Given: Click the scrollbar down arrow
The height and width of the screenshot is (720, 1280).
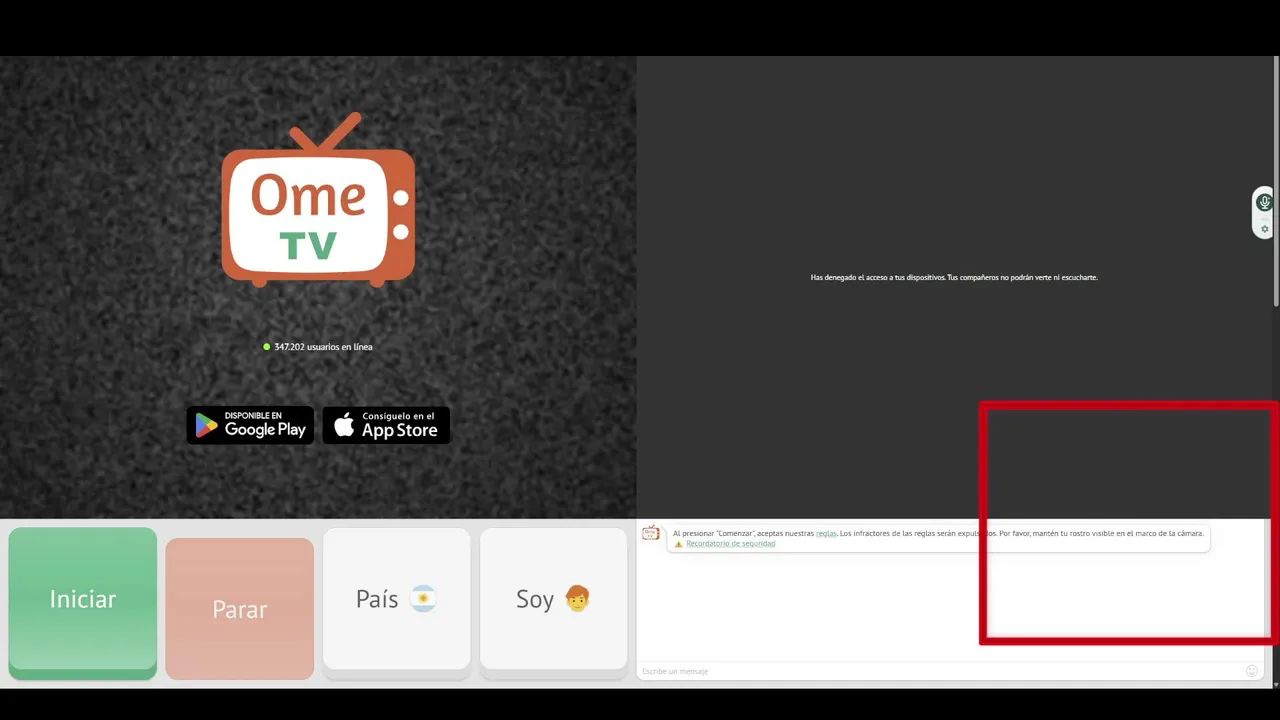Looking at the screenshot, I should (x=1276, y=684).
